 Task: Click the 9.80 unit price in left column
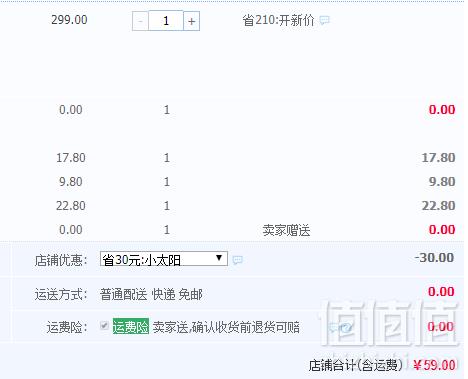click(71, 182)
